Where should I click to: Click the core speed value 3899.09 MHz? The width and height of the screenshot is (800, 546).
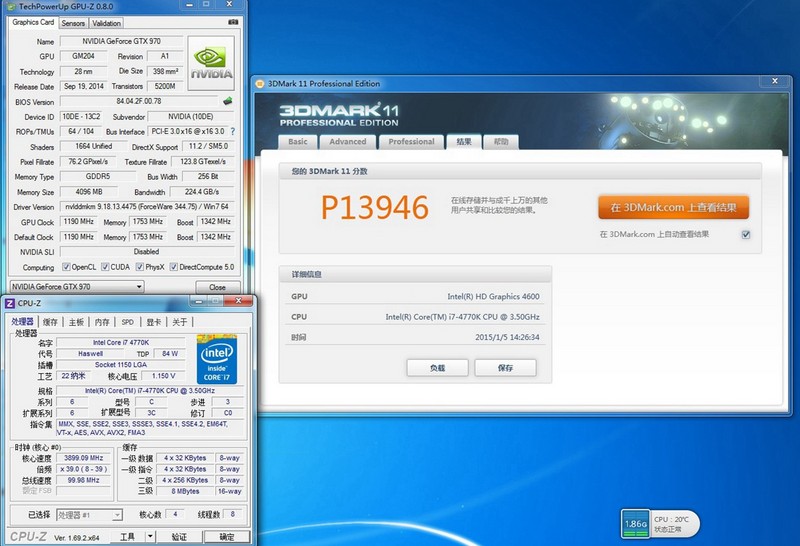pos(84,458)
